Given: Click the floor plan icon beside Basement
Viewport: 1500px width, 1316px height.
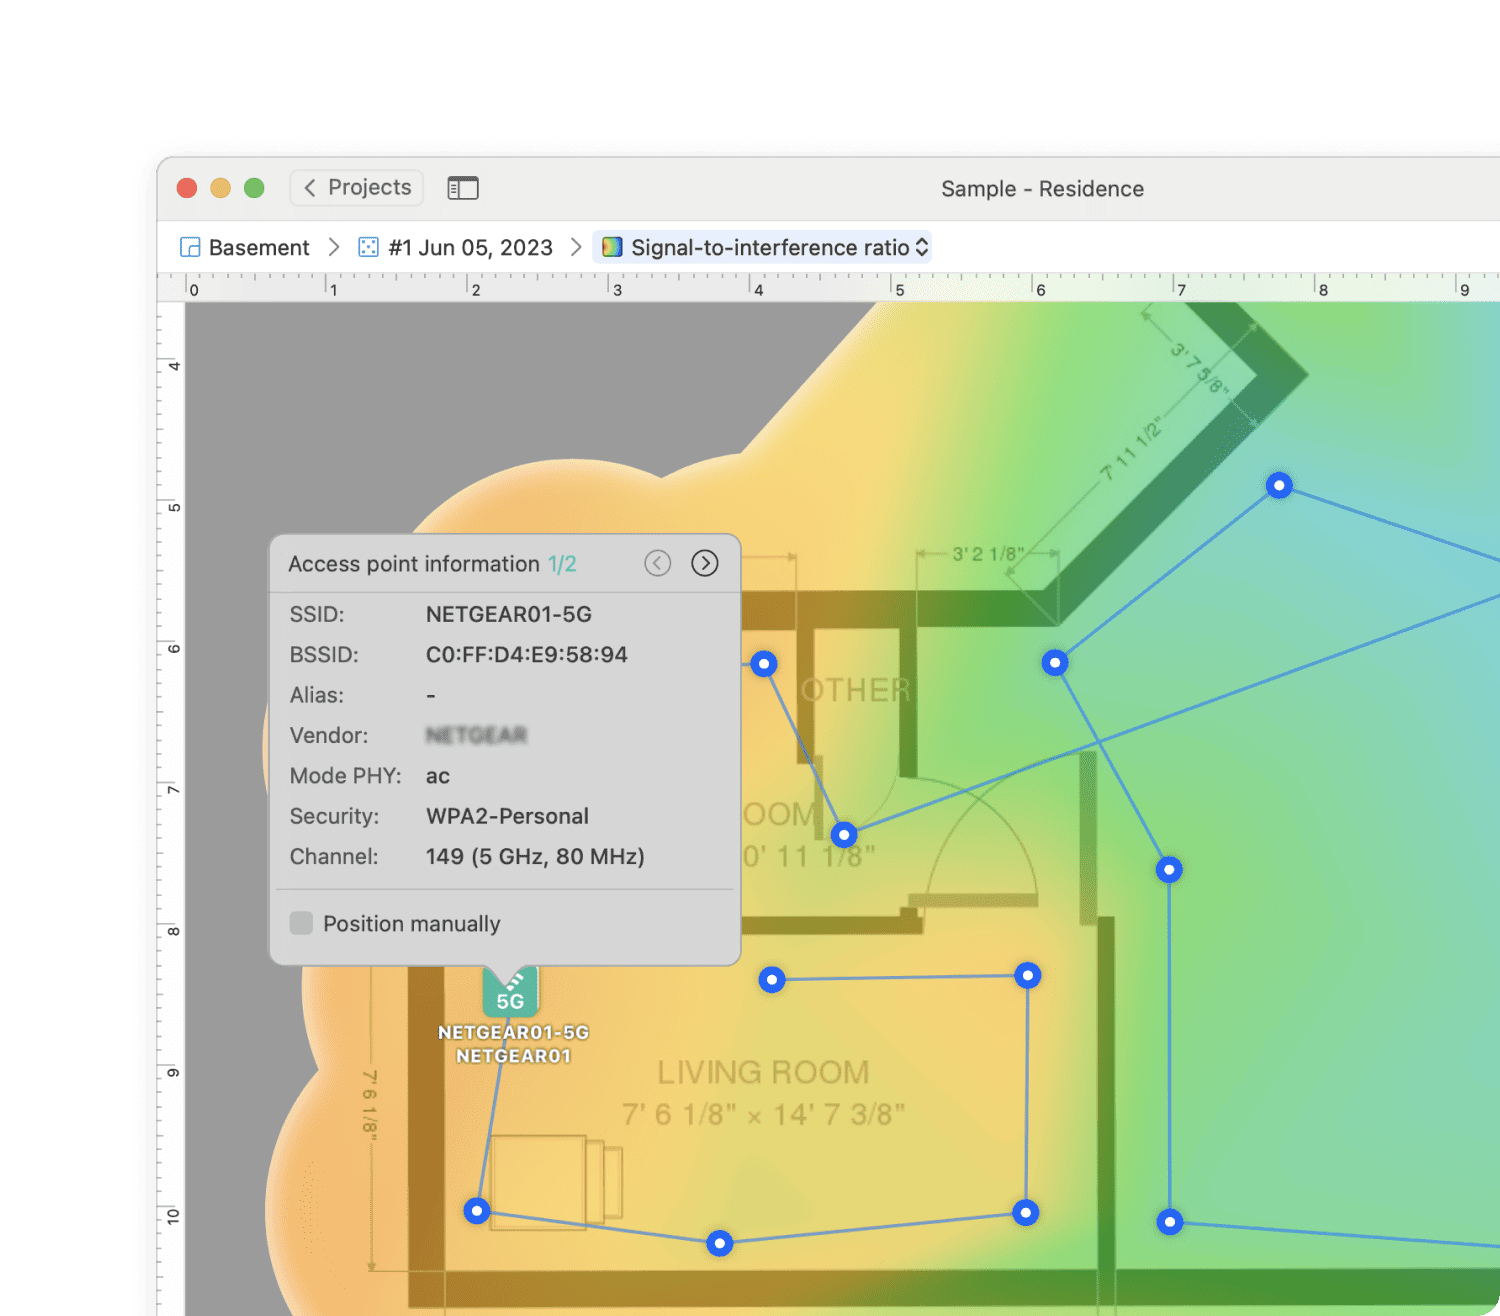Looking at the screenshot, I should [x=189, y=247].
